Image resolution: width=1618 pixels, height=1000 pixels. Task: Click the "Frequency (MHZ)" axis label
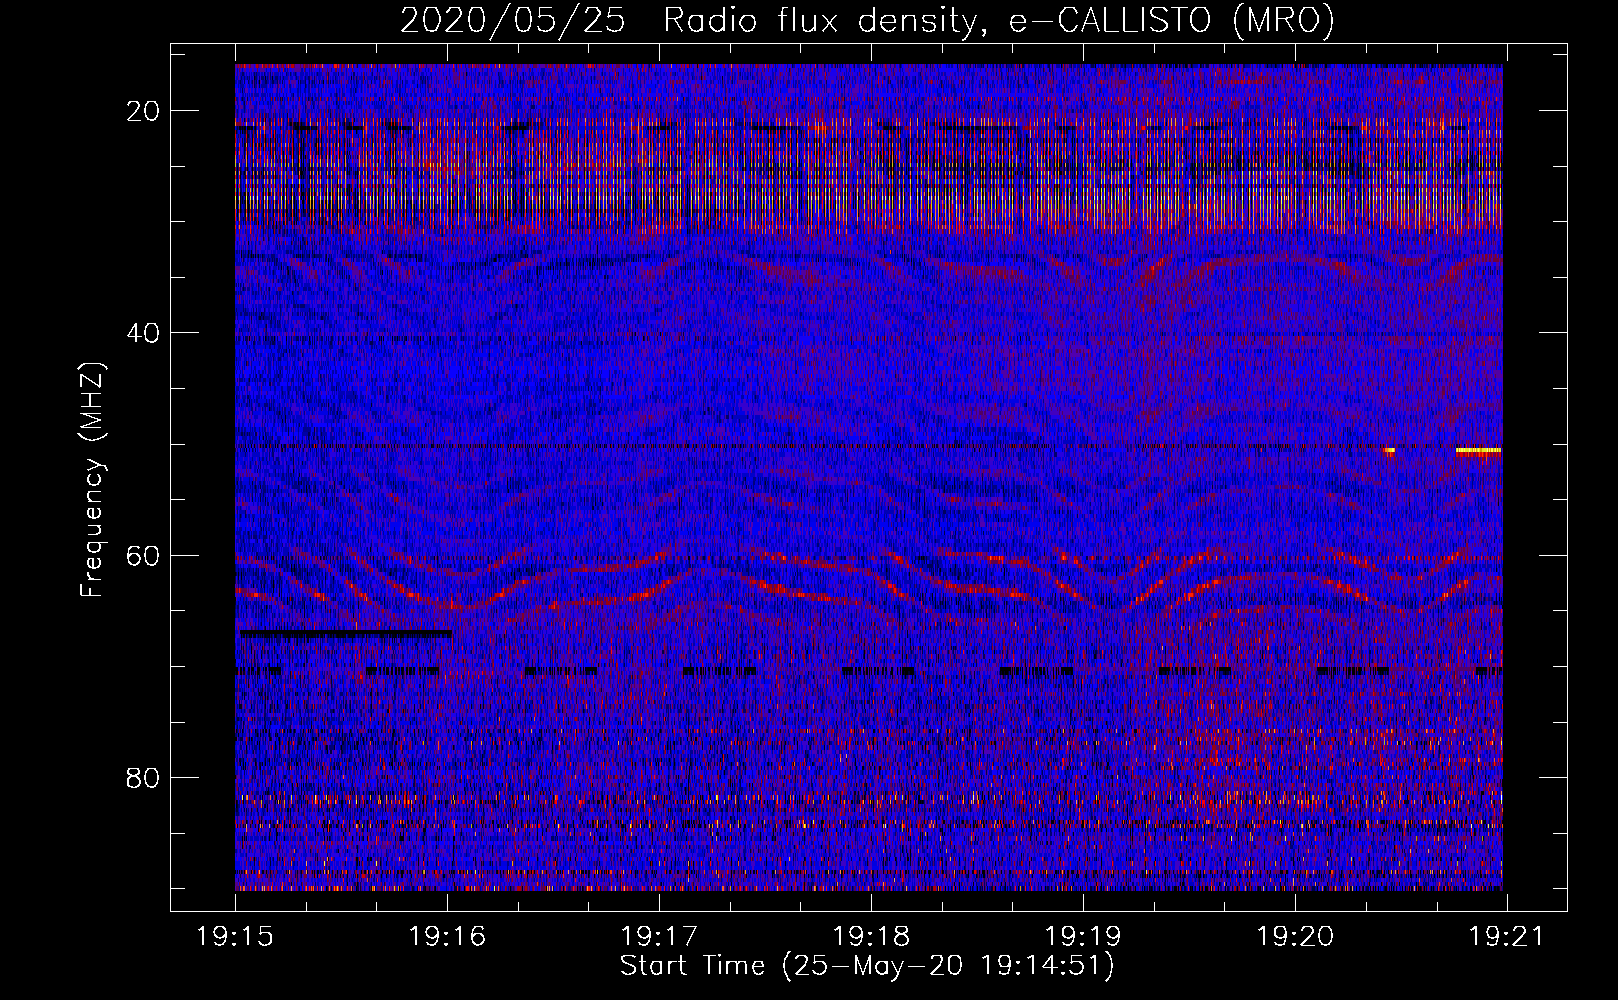92,480
